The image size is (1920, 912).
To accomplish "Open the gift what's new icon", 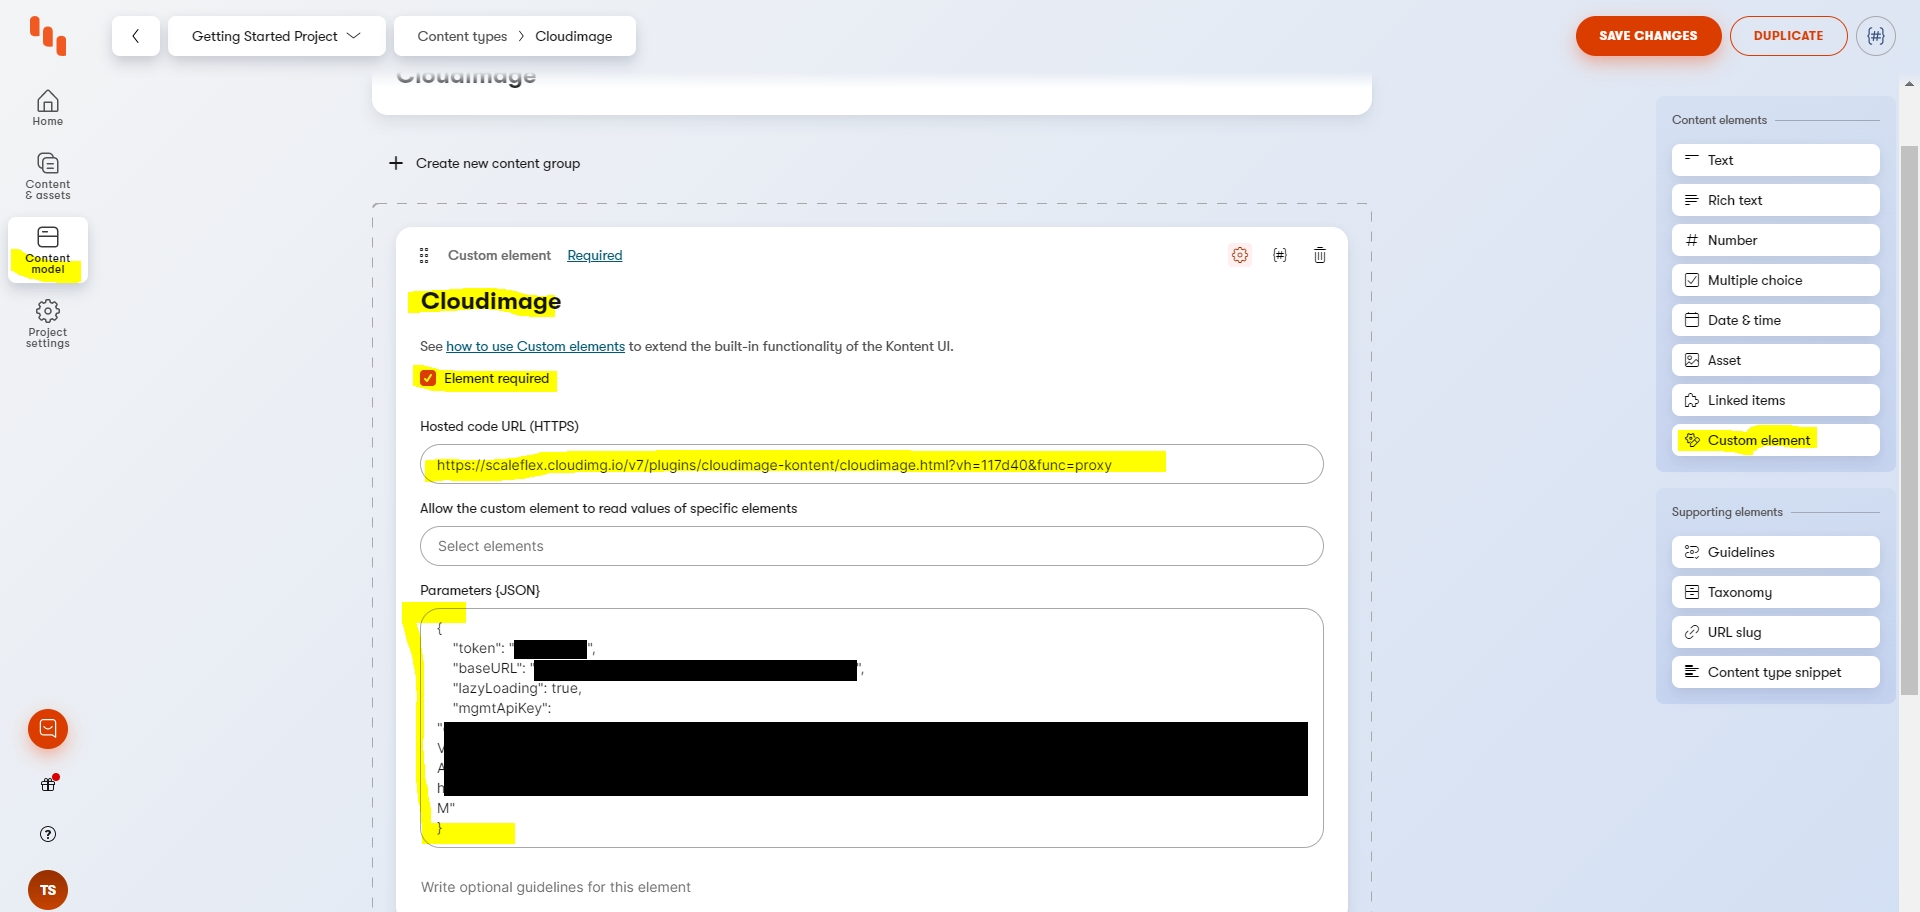I will click(x=48, y=785).
